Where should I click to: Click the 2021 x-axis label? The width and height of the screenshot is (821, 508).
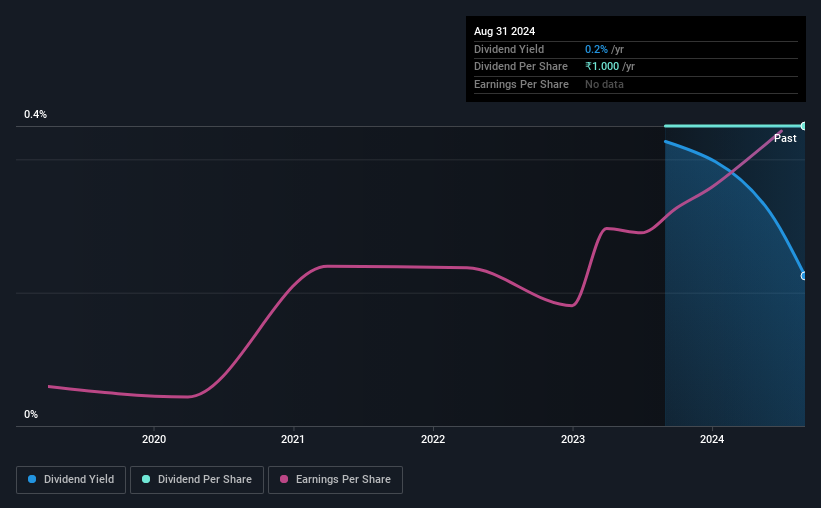[293, 439]
